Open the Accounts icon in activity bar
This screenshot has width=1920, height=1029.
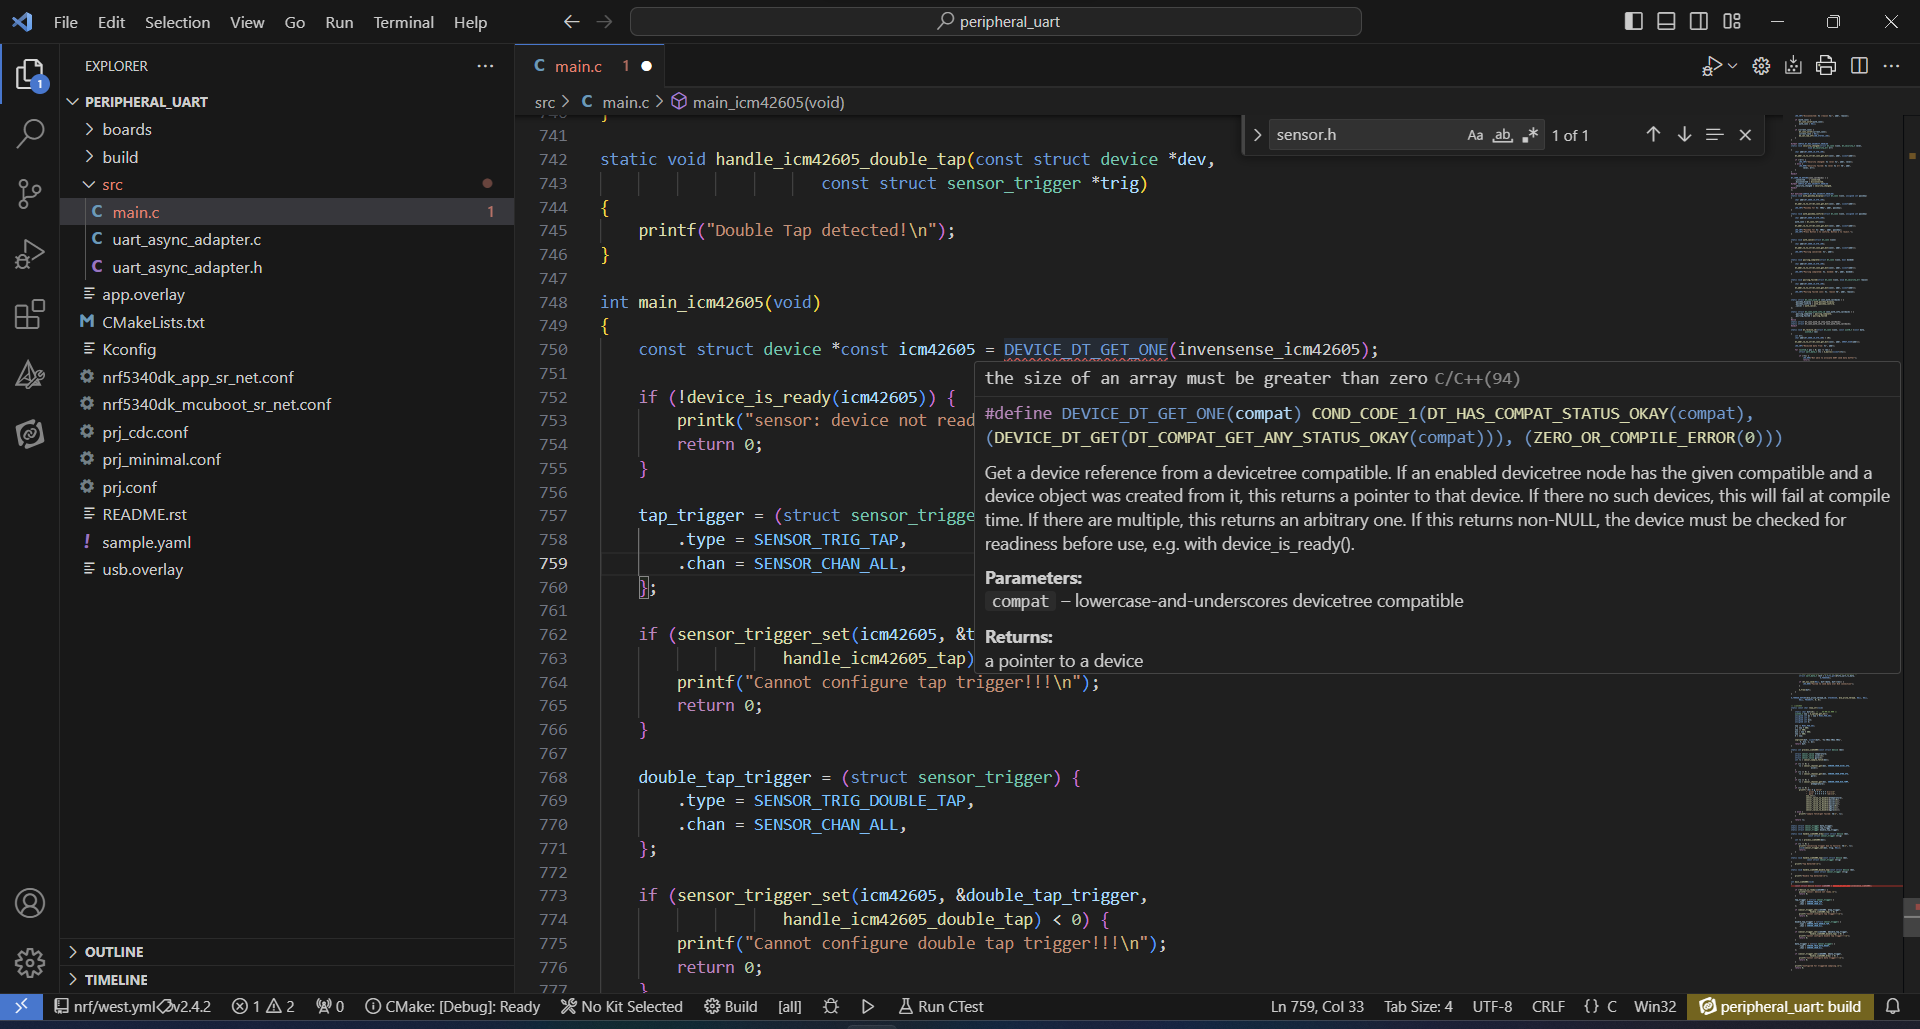pyautogui.click(x=30, y=903)
